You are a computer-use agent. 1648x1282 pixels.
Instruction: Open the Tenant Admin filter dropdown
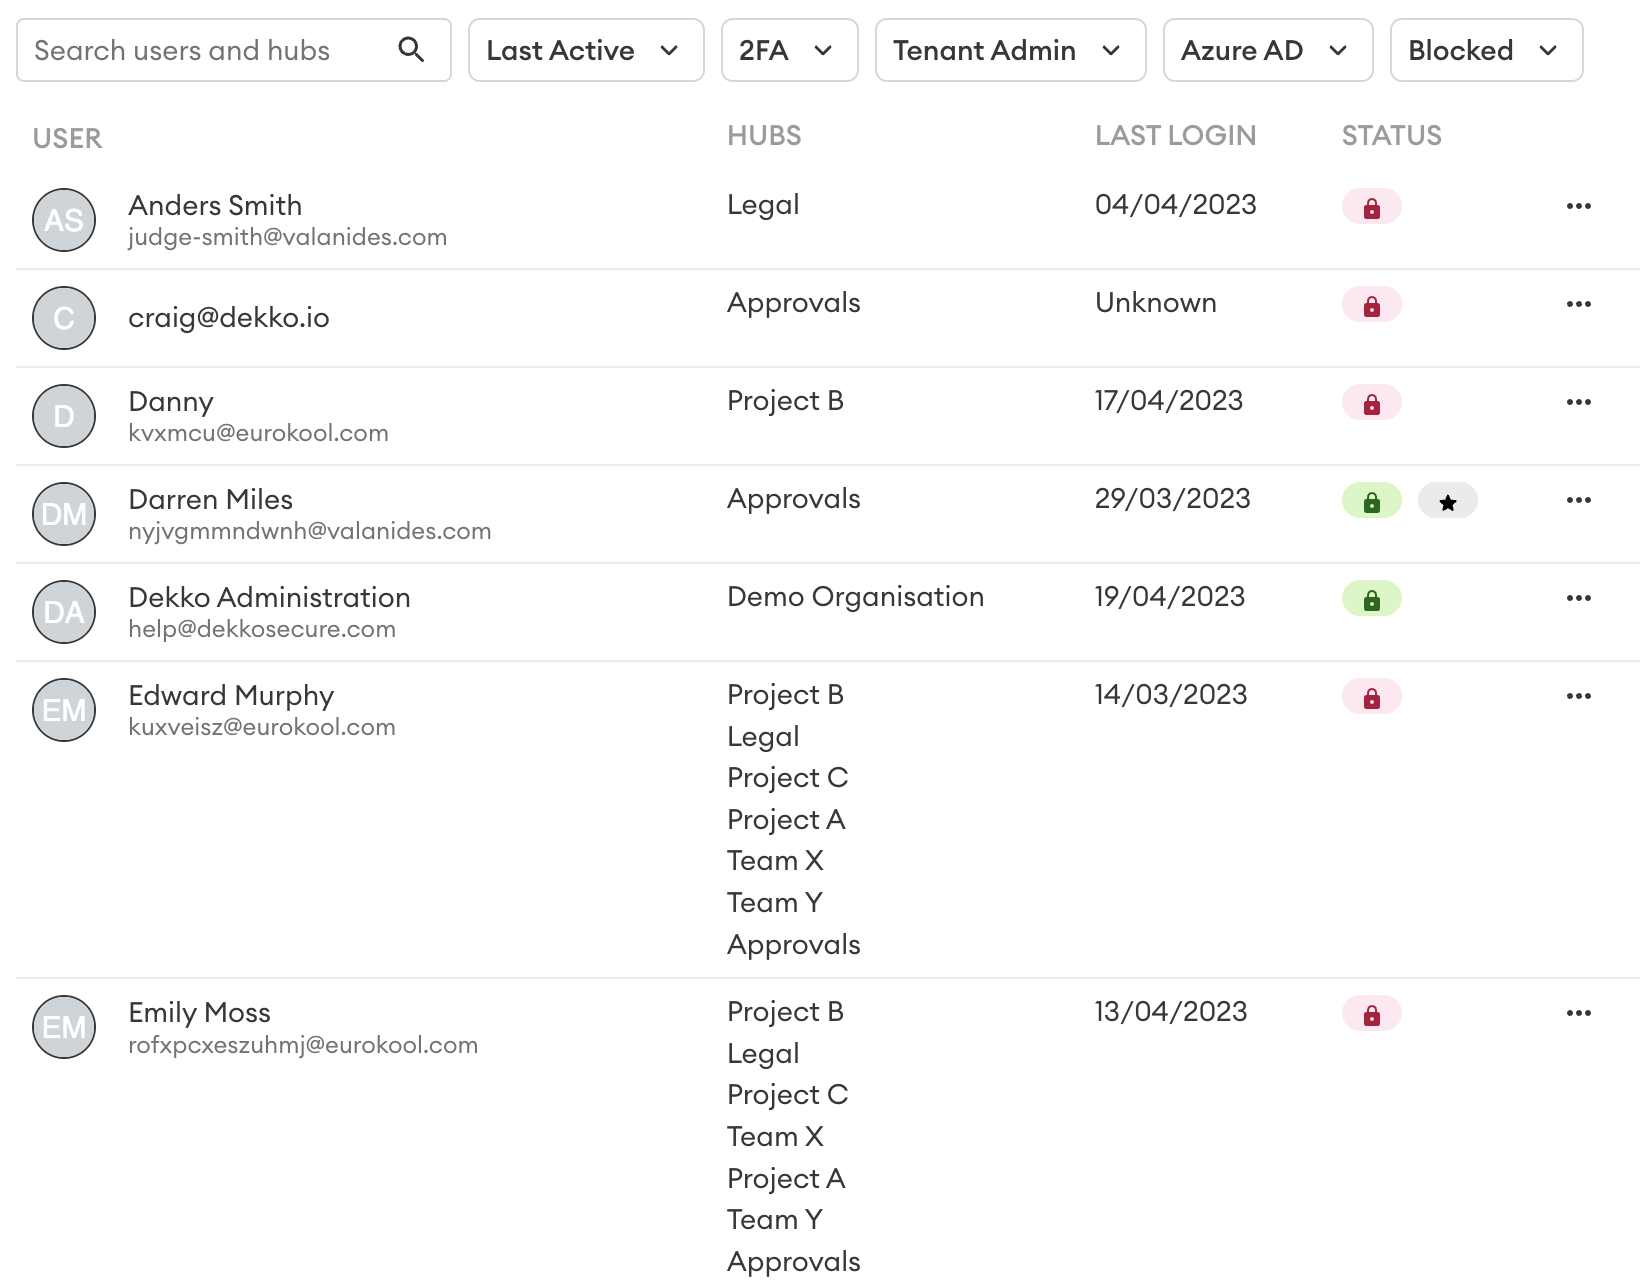click(x=1010, y=50)
